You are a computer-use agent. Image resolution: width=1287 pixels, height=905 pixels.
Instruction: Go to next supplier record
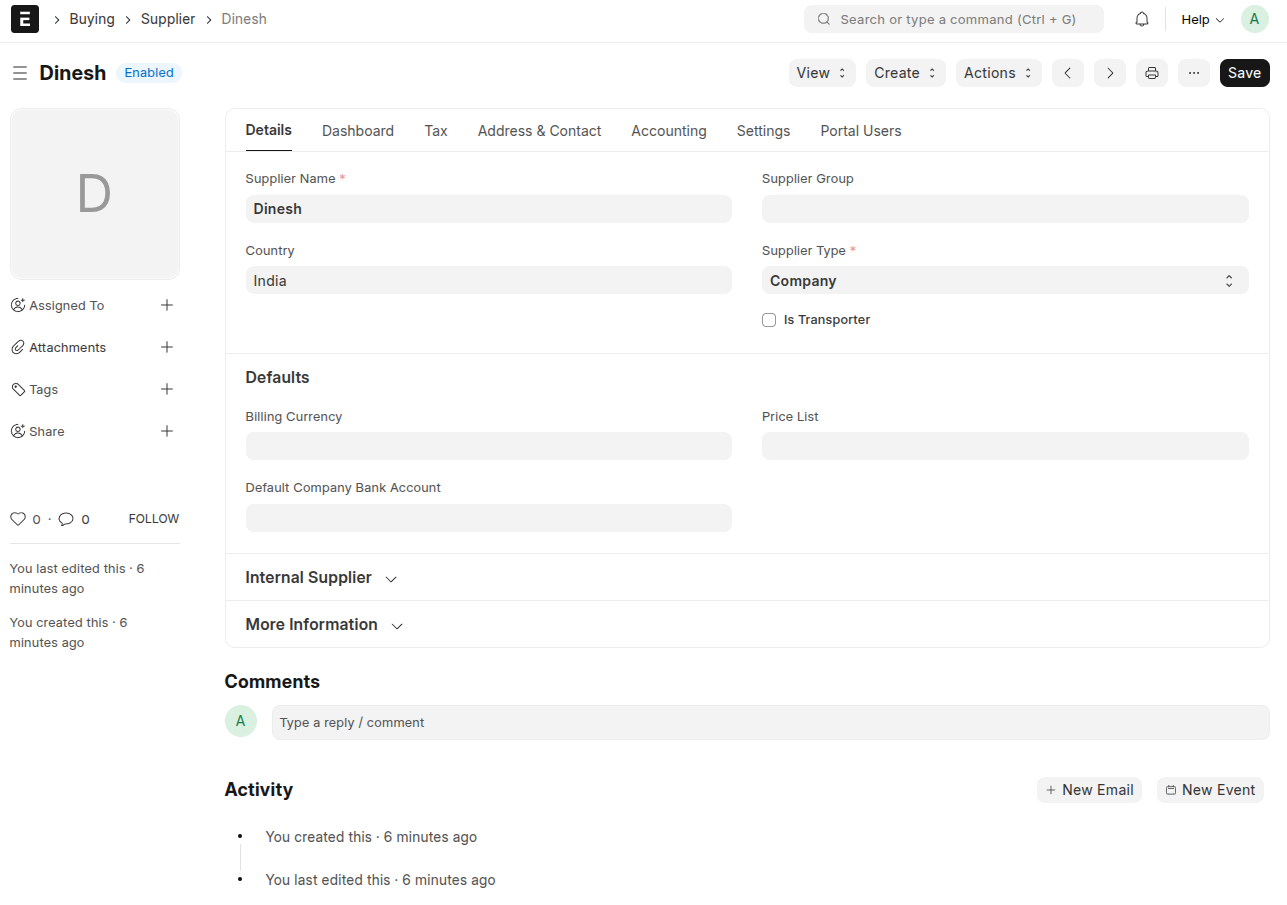(1110, 73)
